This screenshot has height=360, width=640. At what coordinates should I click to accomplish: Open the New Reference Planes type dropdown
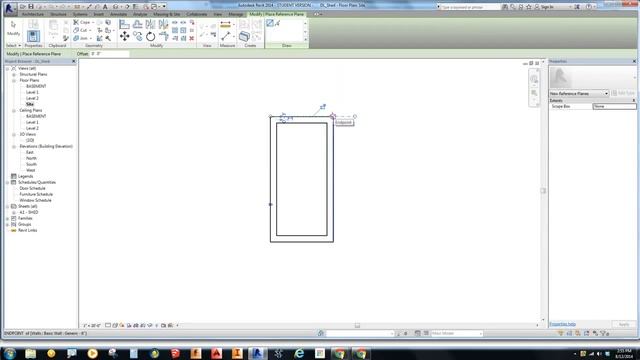[x=579, y=93]
